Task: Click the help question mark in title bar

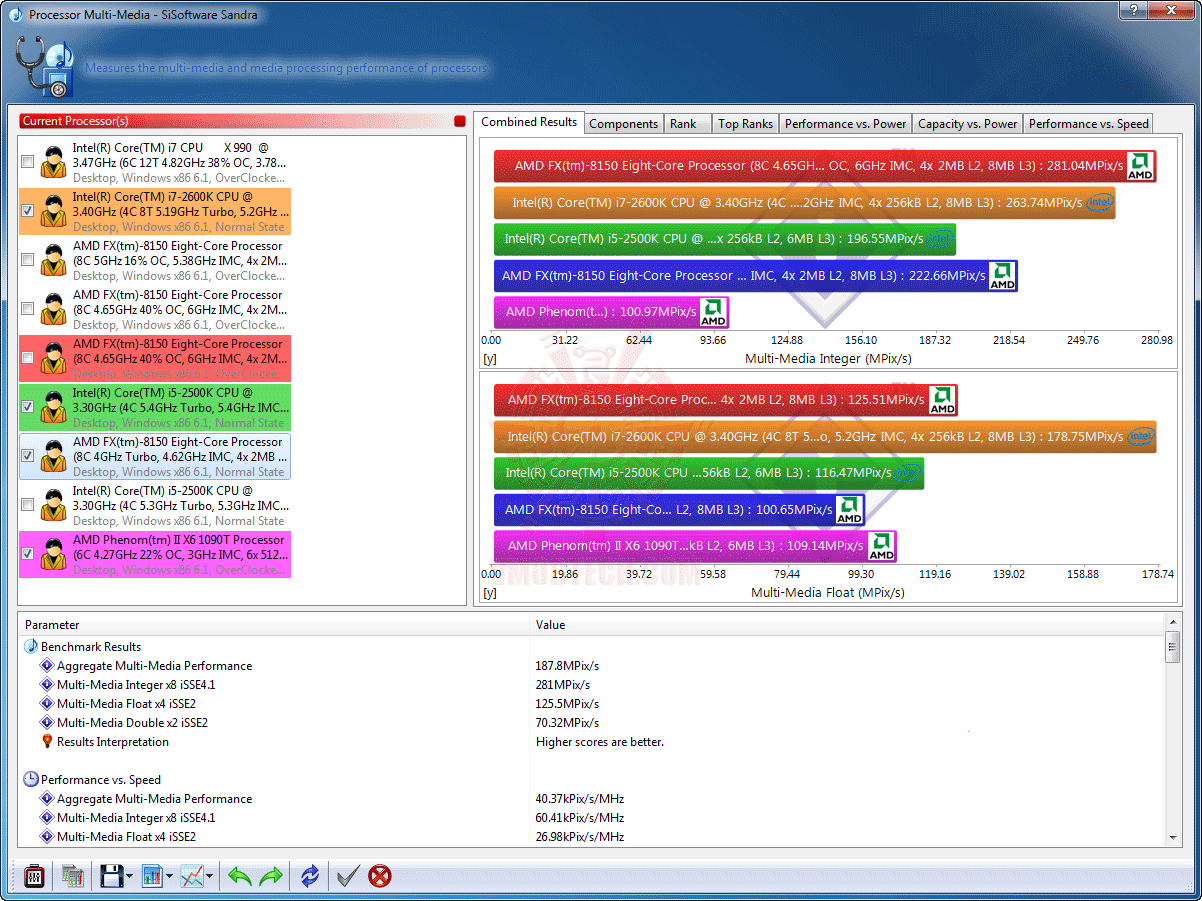Action: (x=1132, y=10)
